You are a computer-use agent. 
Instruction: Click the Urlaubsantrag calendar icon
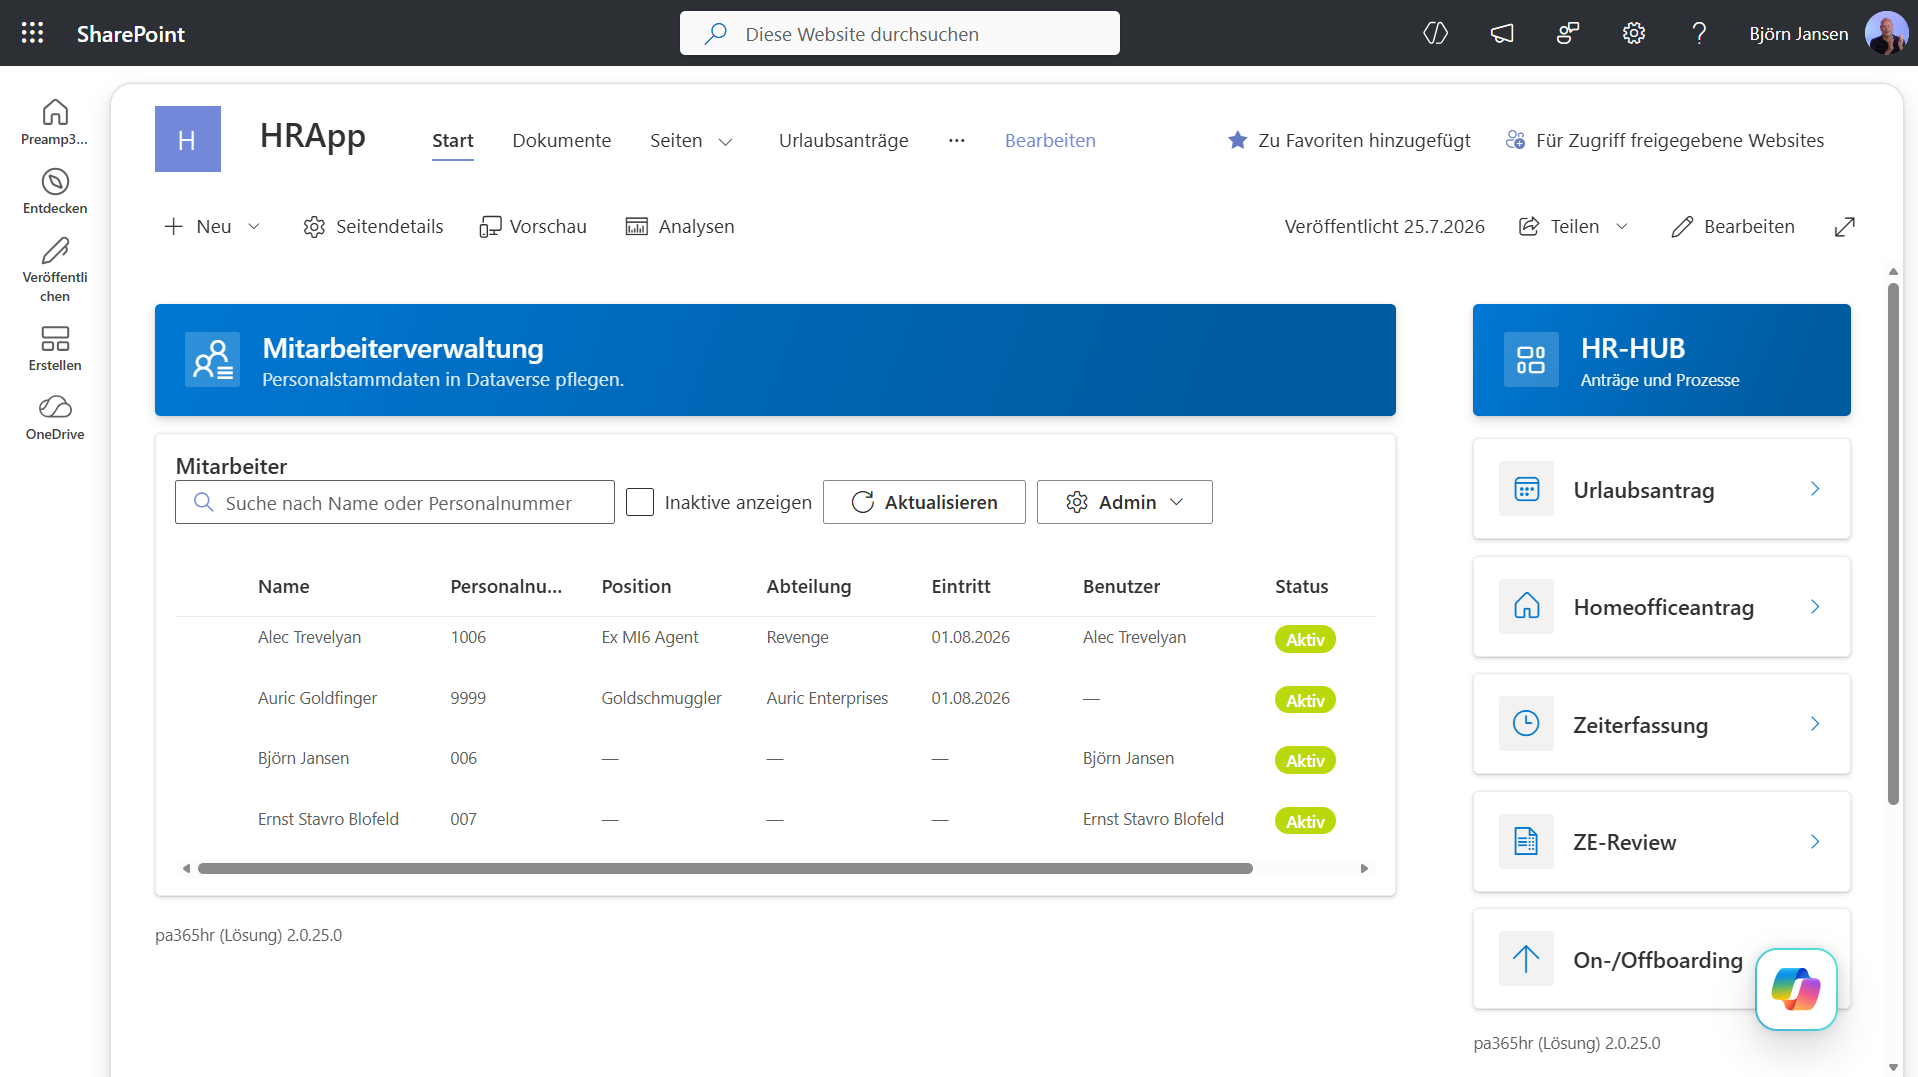(1526, 488)
